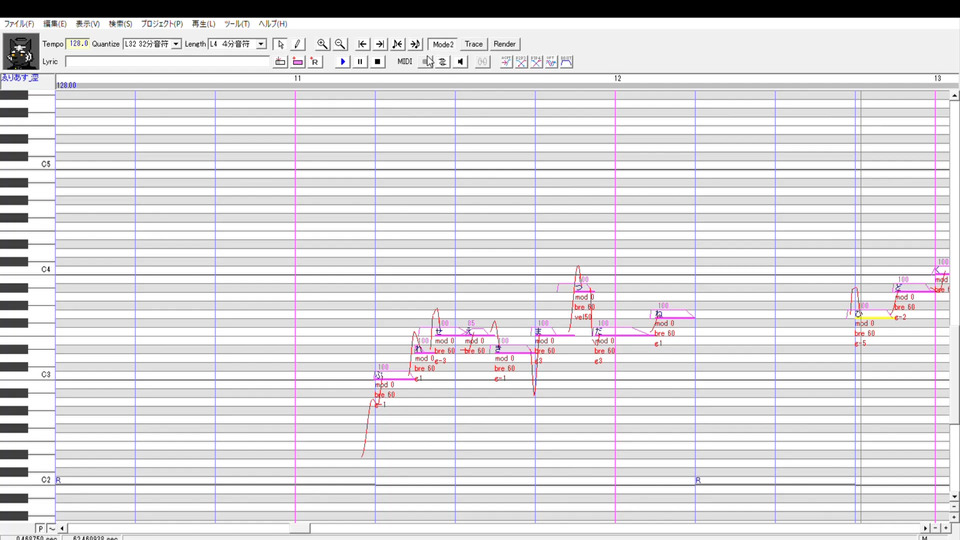Click the MIDI keyboard icon next to MIDI label
960x540 pixels.
pos(426,62)
